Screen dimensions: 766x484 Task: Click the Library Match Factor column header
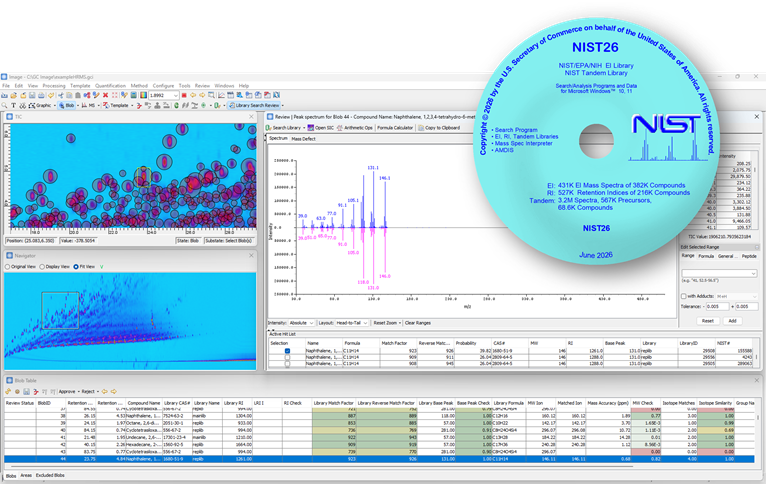pos(334,403)
